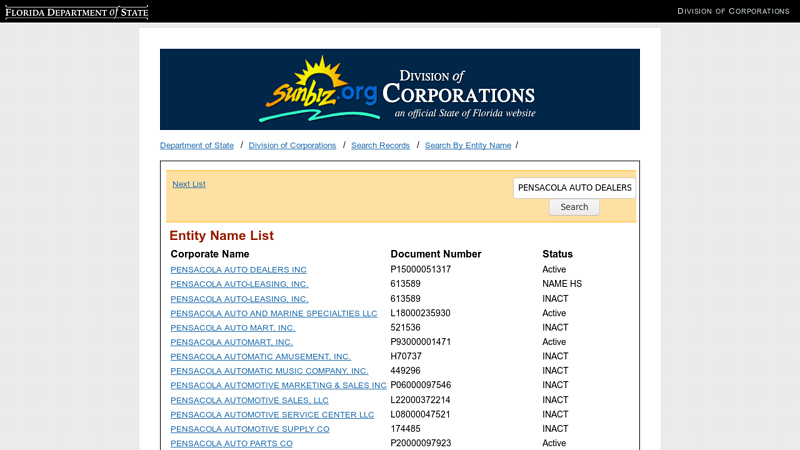Navigate to Search Records breadcrumb
Screen dimensions: 800x450
[380, 145]
